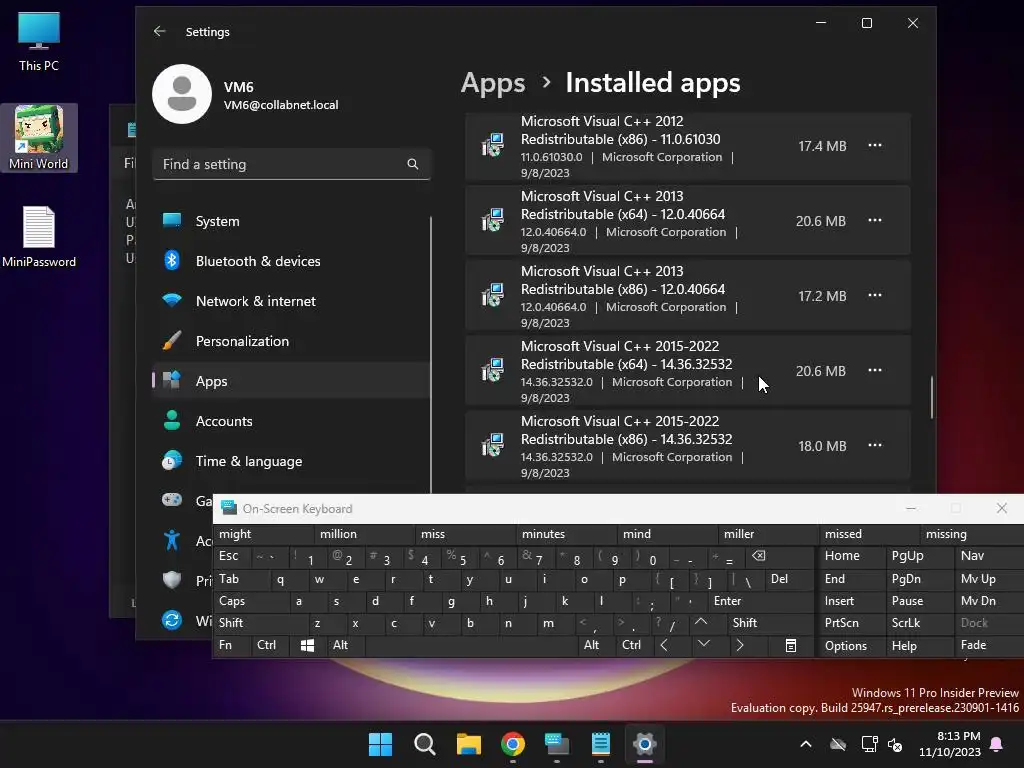Open more options for Visual C++ 2015-2022 x64
Screen dimensions: 1024x768
pos(875,370)
